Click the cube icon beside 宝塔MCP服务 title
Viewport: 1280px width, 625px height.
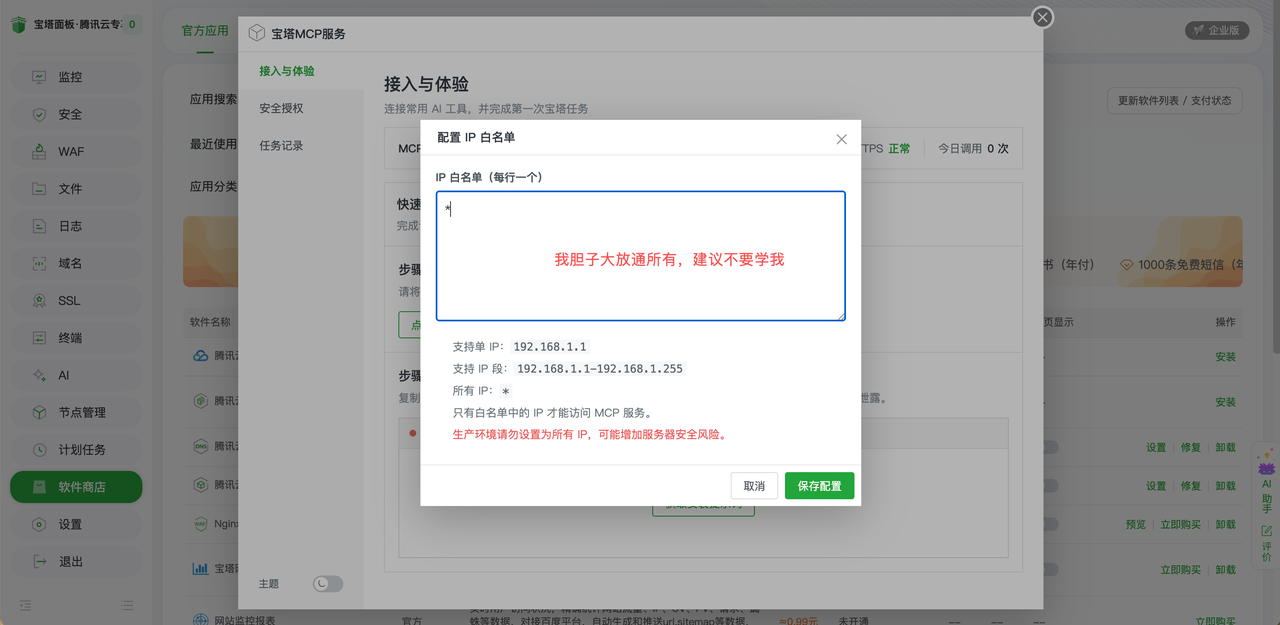(257, 33)
